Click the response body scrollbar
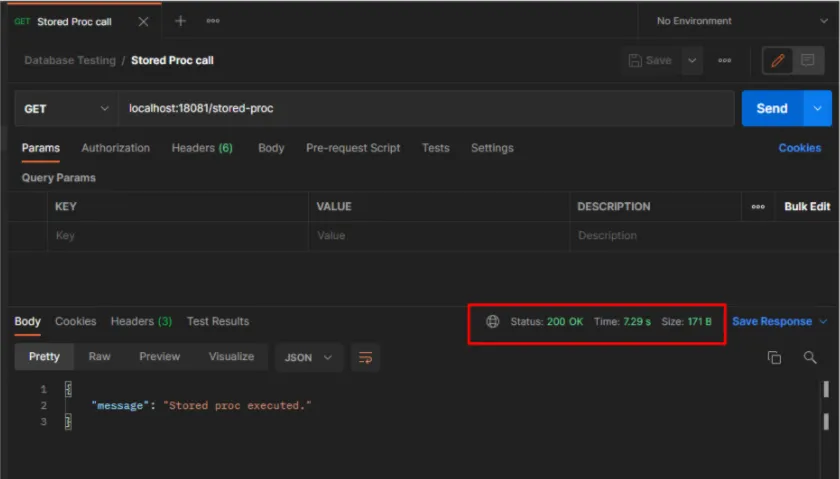The height and width of the screenshot is (479, 840). (x=826, y=405)
